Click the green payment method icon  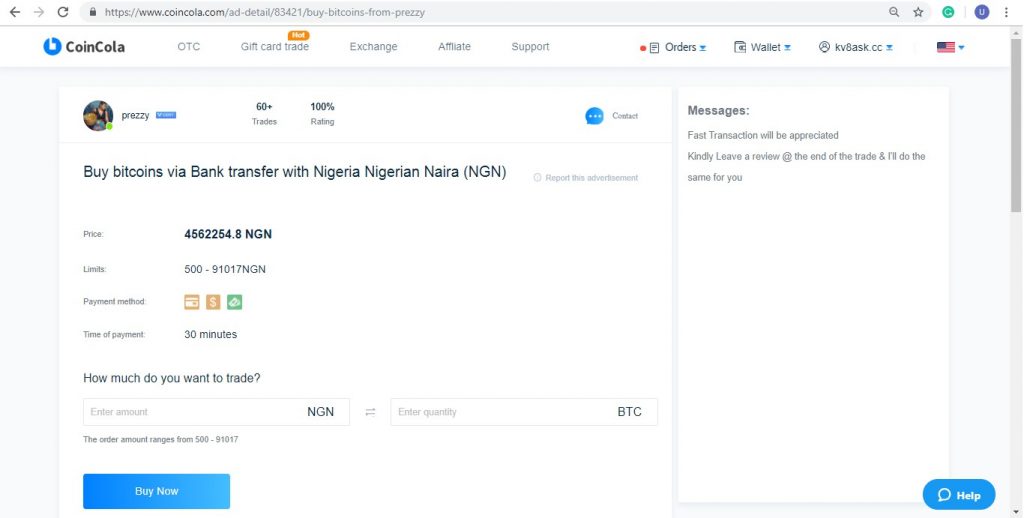coord(234,302)
